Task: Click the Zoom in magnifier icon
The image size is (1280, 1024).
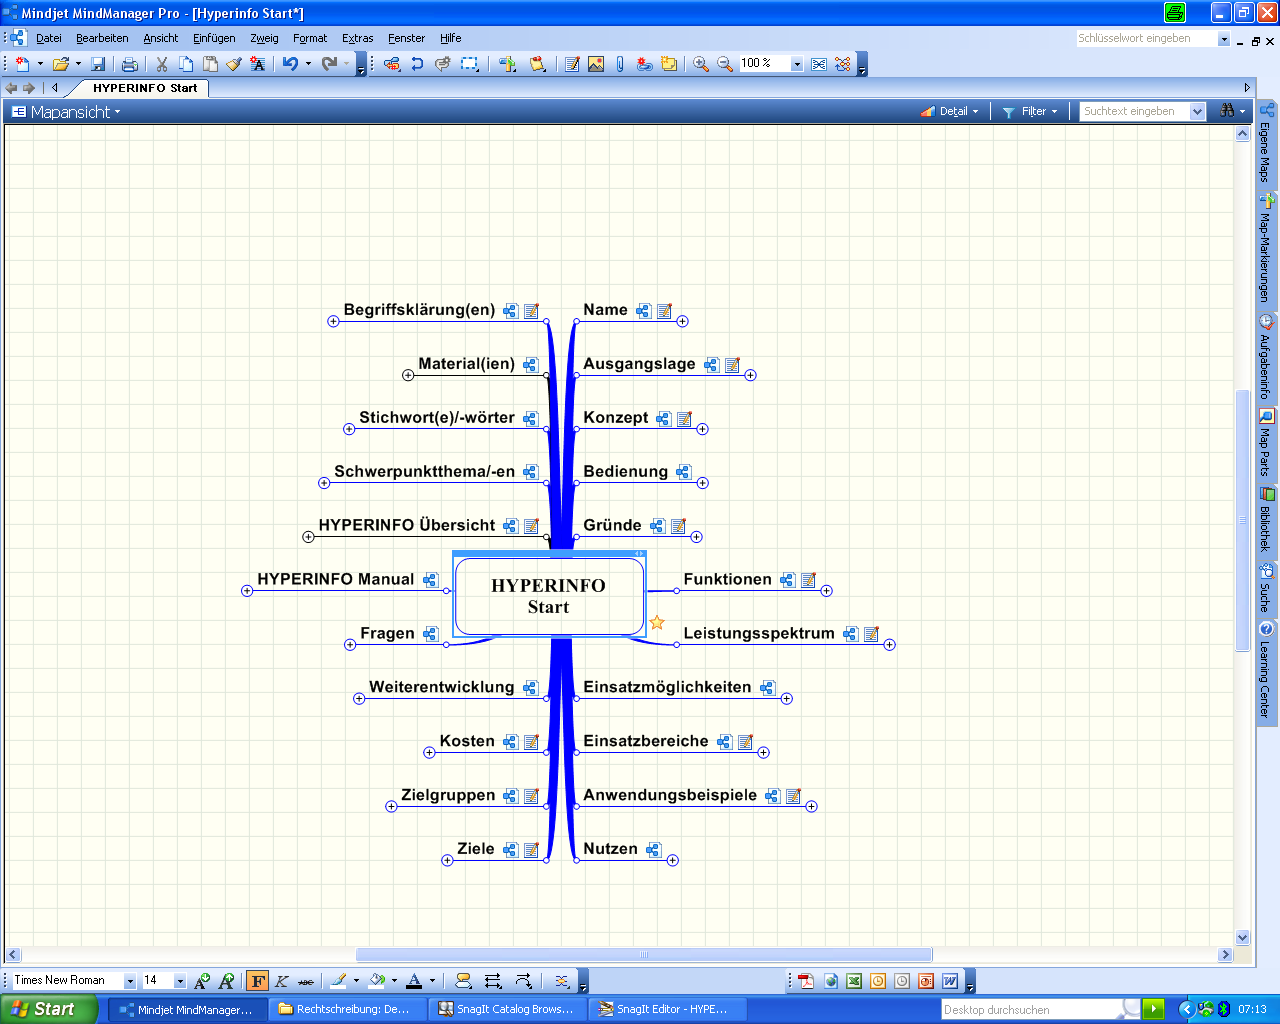Action: point(701,64)
